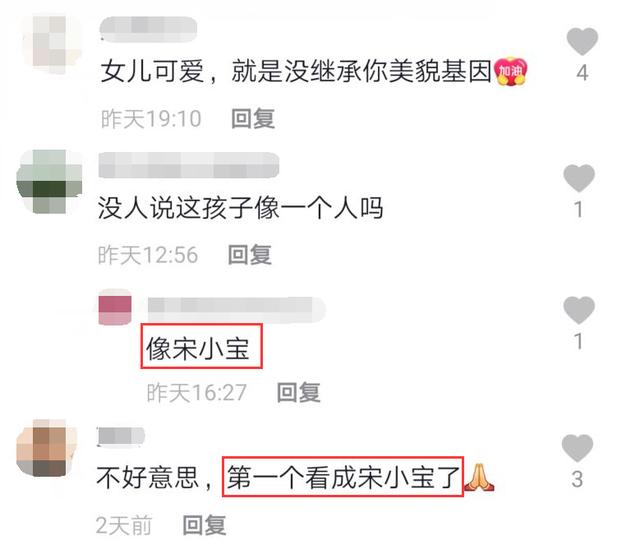Like the reply '像宋小宝'
The width and height of the screenshot is (640, 554).
coord(579,310)
